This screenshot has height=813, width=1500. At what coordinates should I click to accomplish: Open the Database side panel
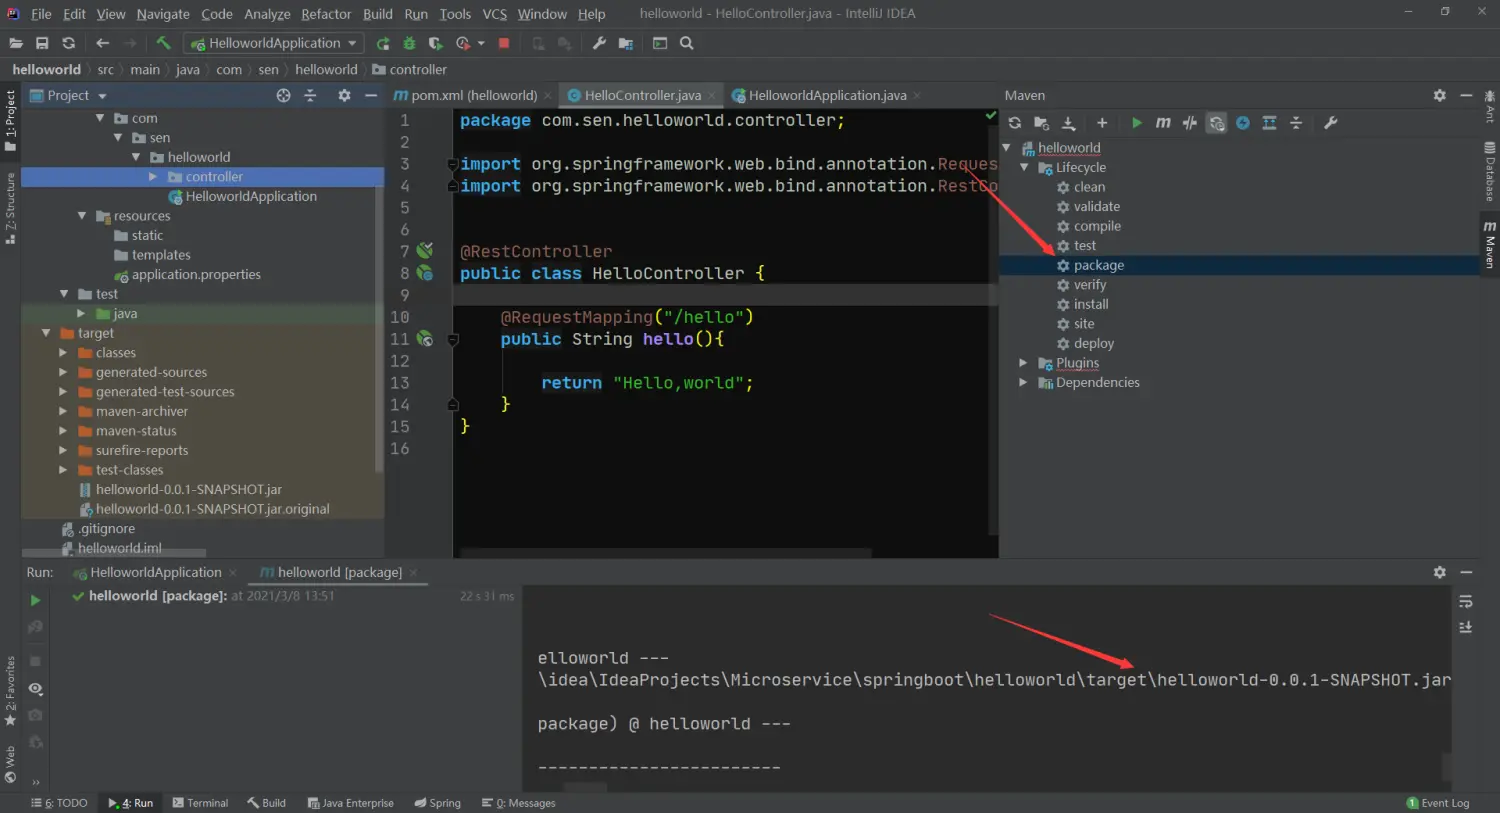click(x=1490, y=172)
